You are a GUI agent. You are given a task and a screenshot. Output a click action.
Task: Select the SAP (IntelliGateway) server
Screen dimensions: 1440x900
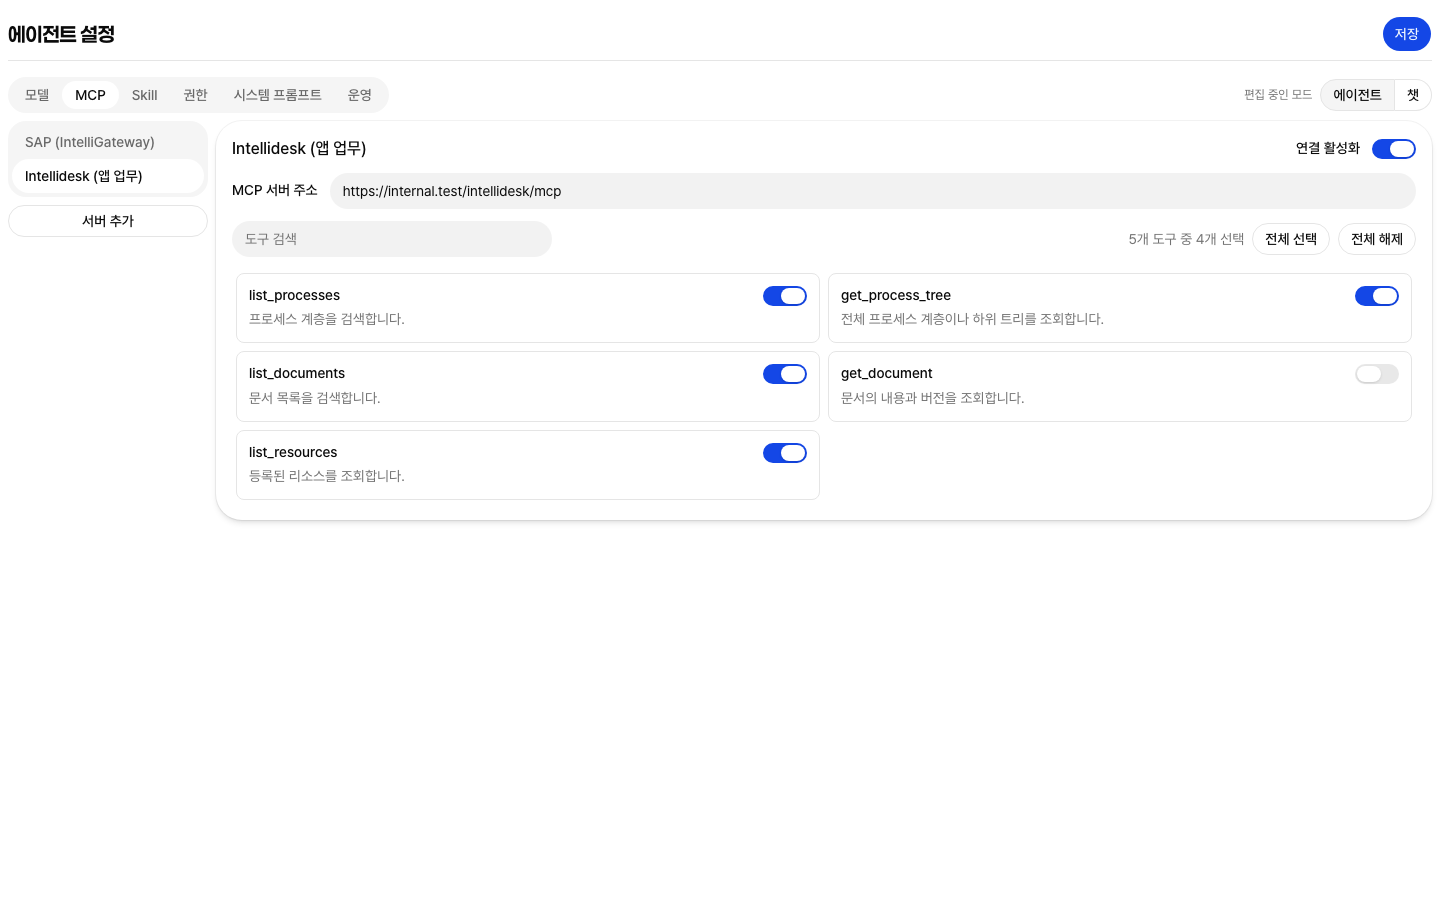point(108,142)
